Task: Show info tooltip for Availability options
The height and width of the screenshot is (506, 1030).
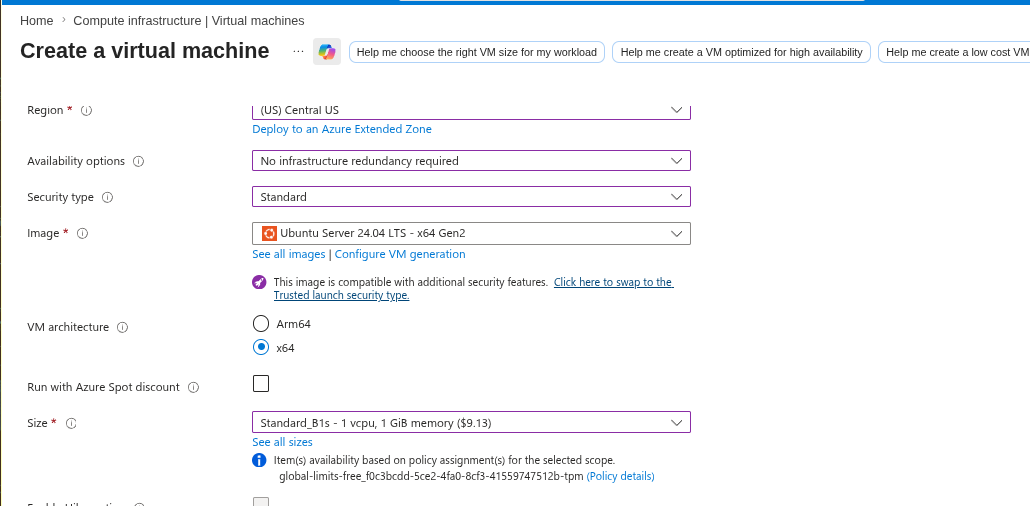Action: pyautogui.click(x=138, y=161)
